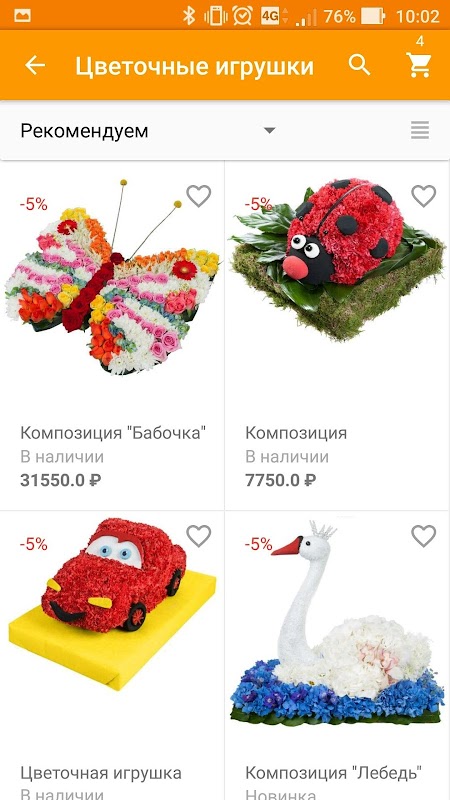Image resolution: width=450 pixels, height=800 pixels.
Task: Open search with the magnifier icon
Action: 359,65
